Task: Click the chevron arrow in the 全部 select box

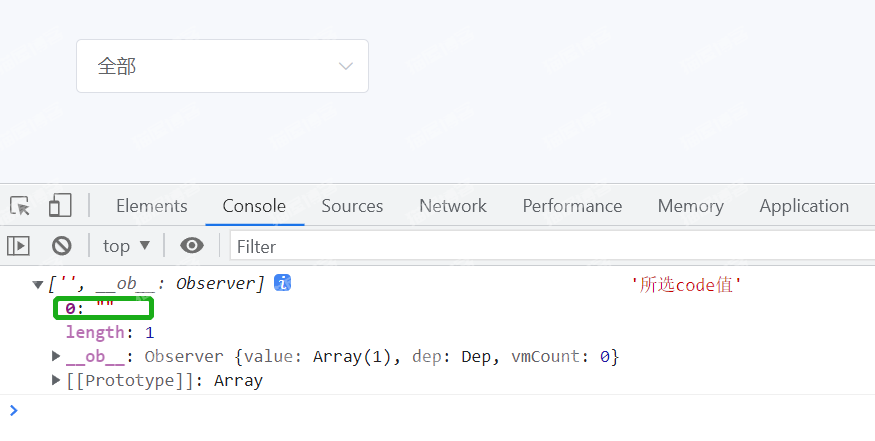Action: tap(346, 66)
